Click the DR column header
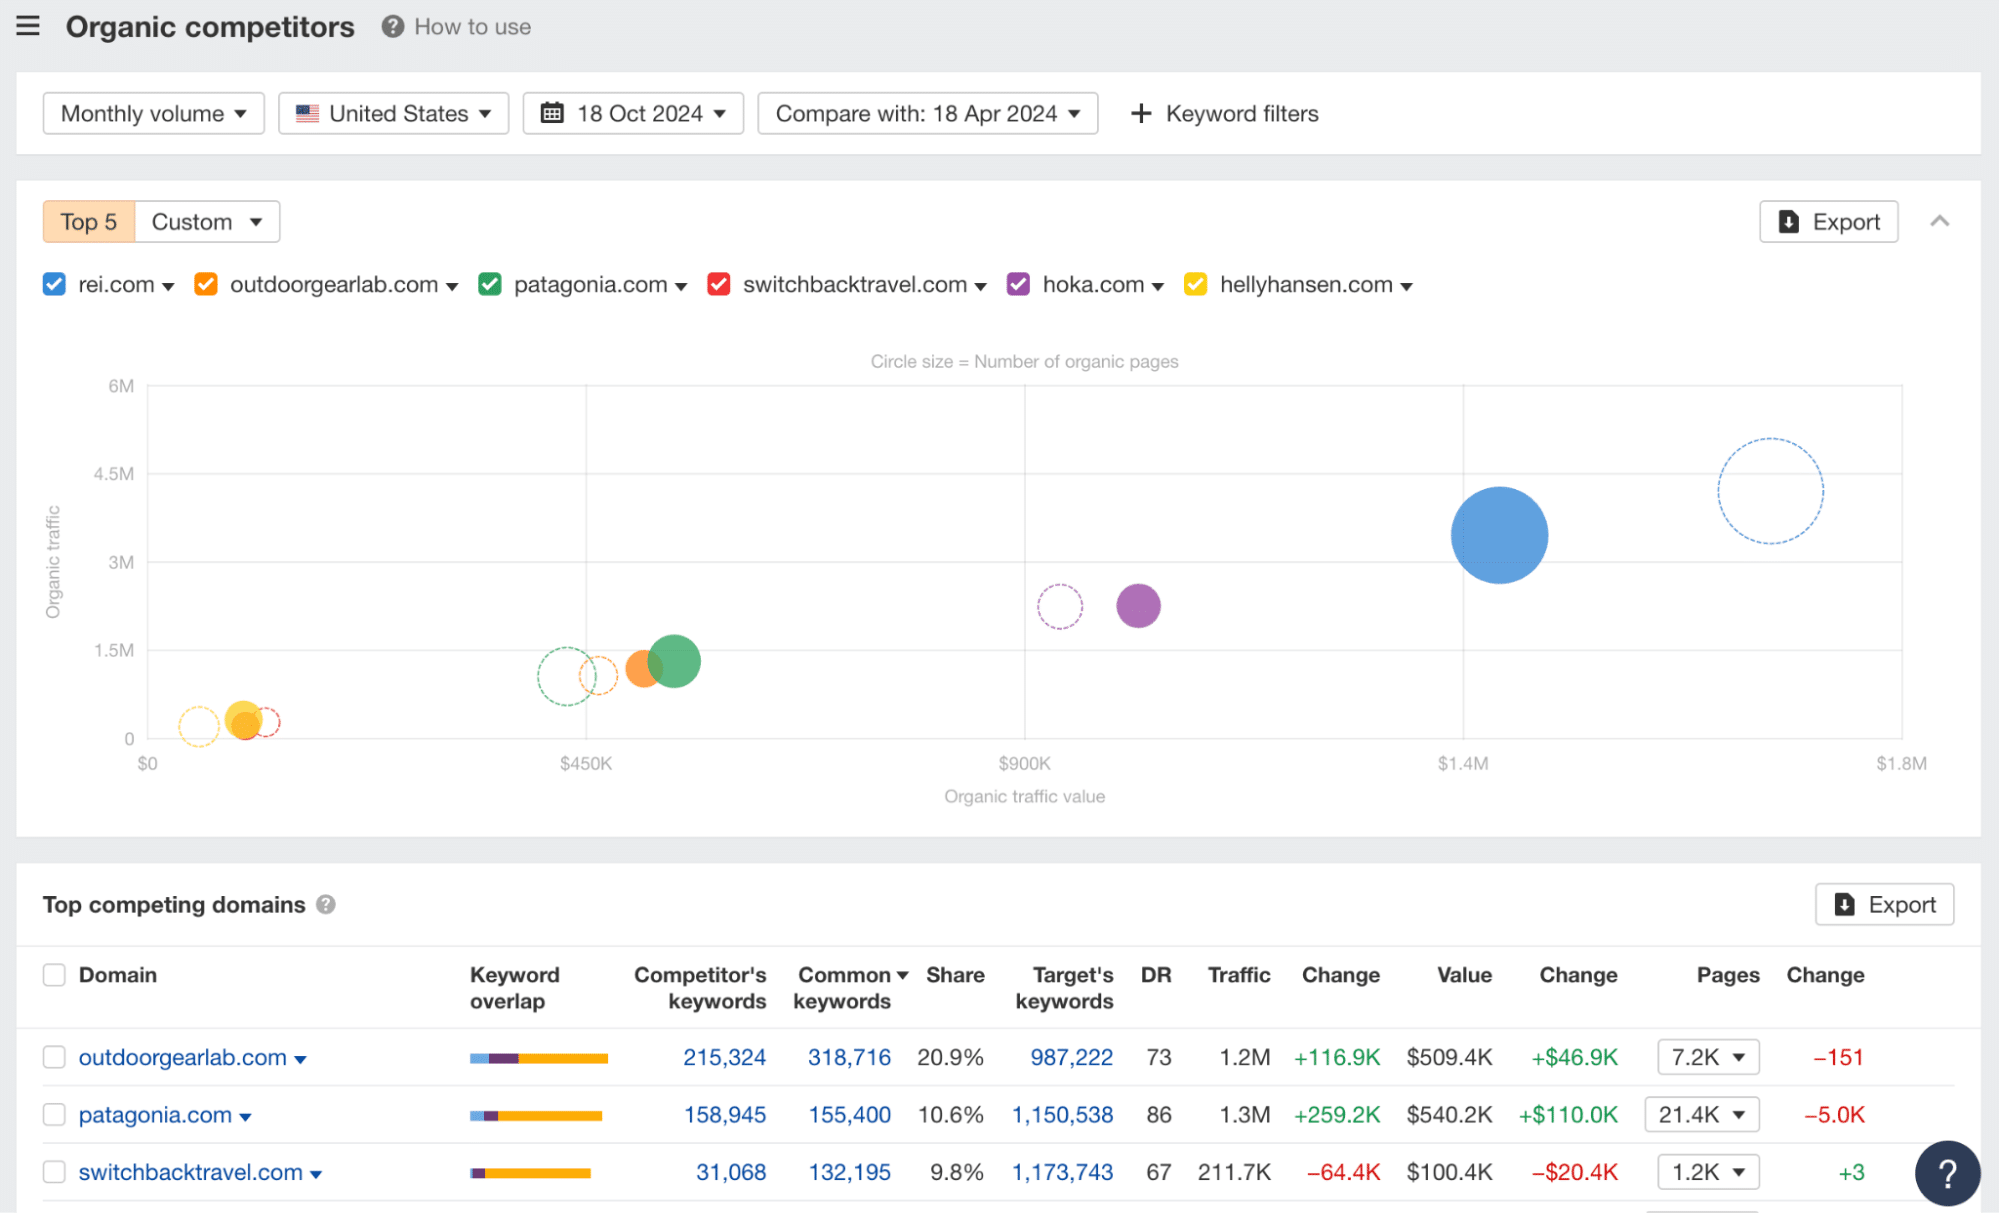The width and height of the screenshot is (1999, 1214). (1156, 975)
